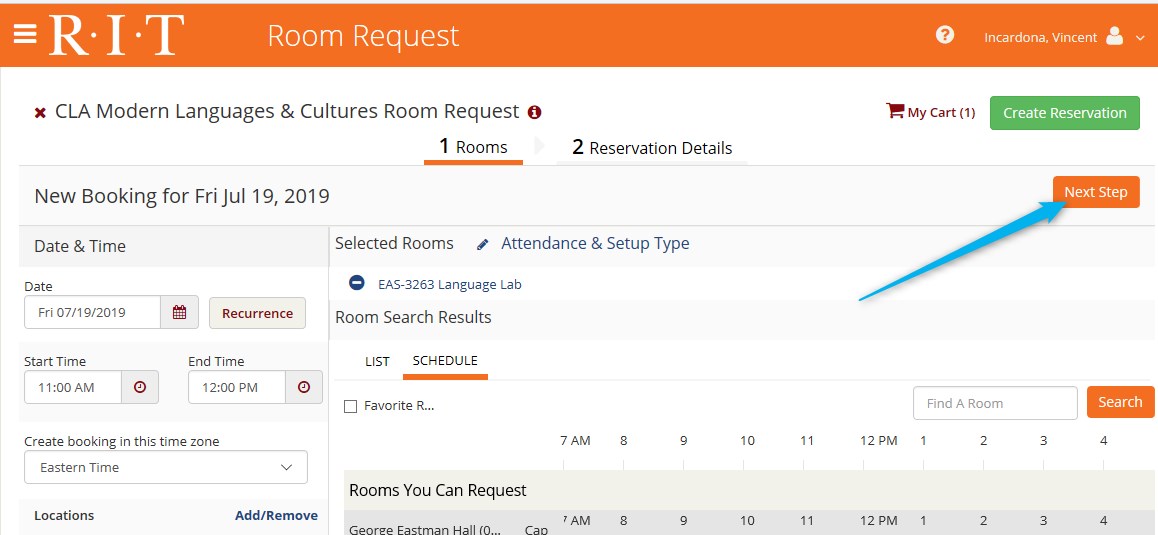Open the Start Time clock picker
The width and height of the screenshot is (1158, 535).
click(140, 387)
